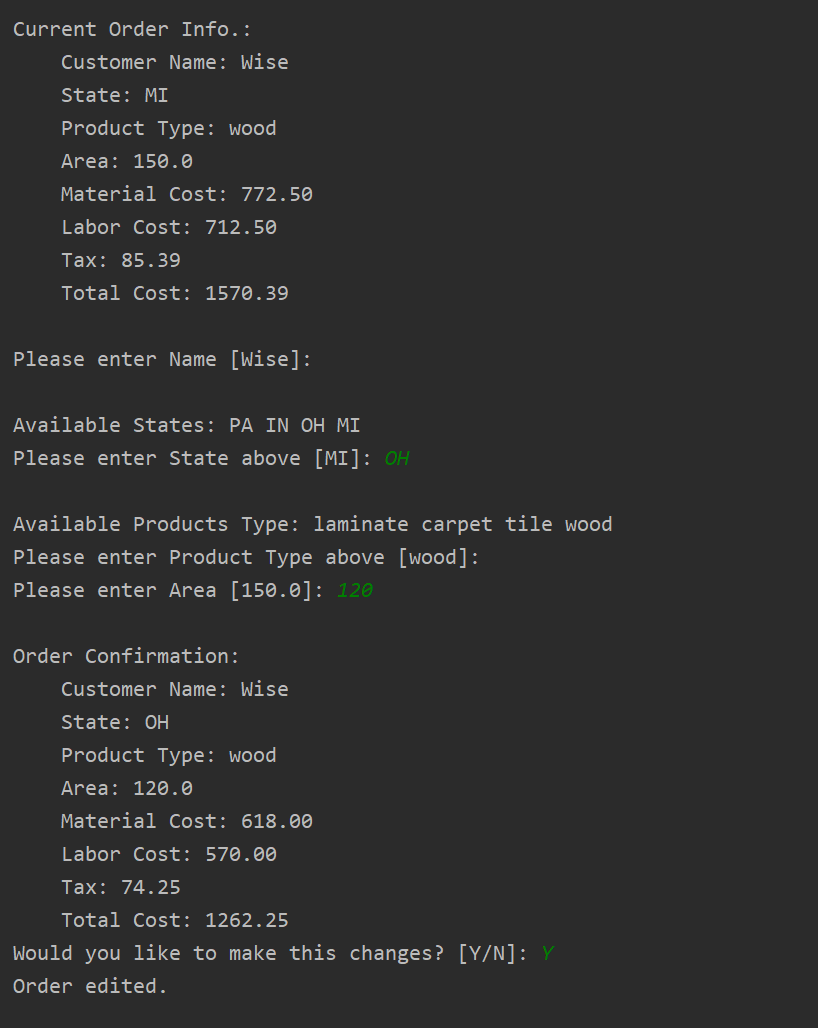Image resolution: width=818 pixels, height=1028 pixels.
Task: Click the 'Total Cost: 1570.39' line
Action: (174, 293)
